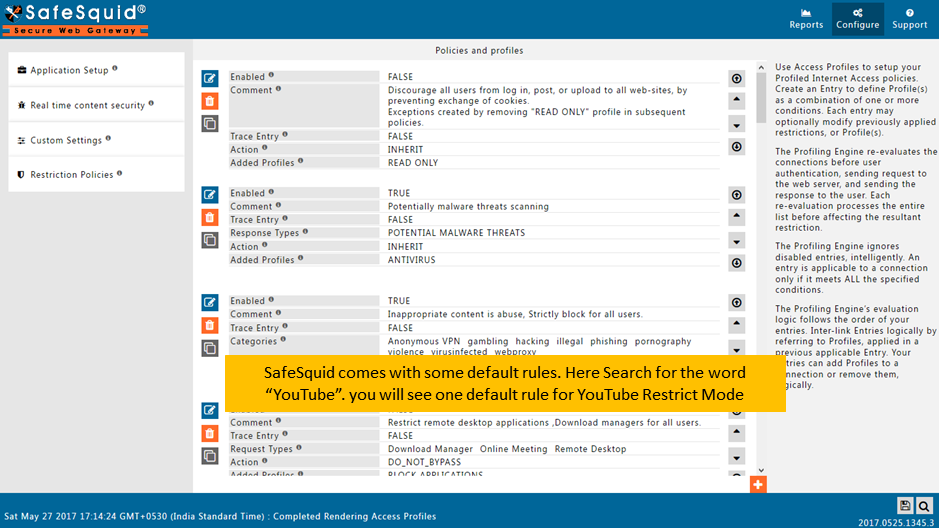The height and width of the screenshot is (528, 939).
Task: Select the 'READ ONLY' added profile value
Action: [x=413, y=163]
